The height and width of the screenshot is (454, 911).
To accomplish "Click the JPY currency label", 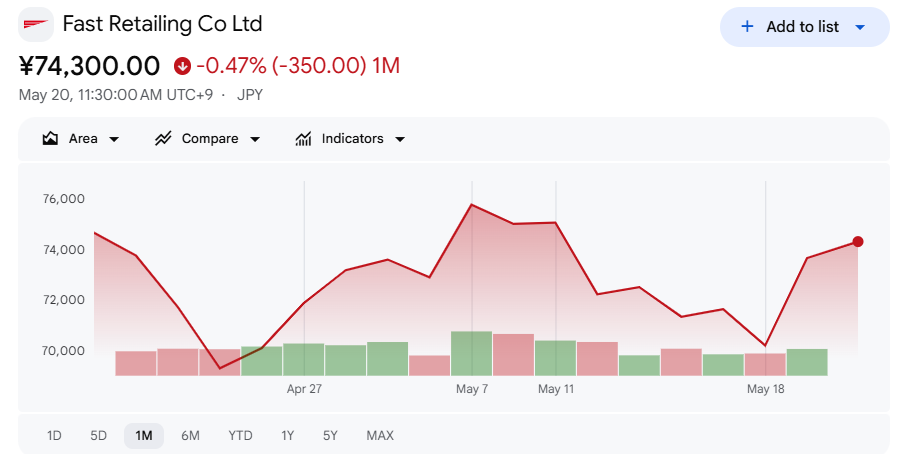I will click(x=250, y=95).
